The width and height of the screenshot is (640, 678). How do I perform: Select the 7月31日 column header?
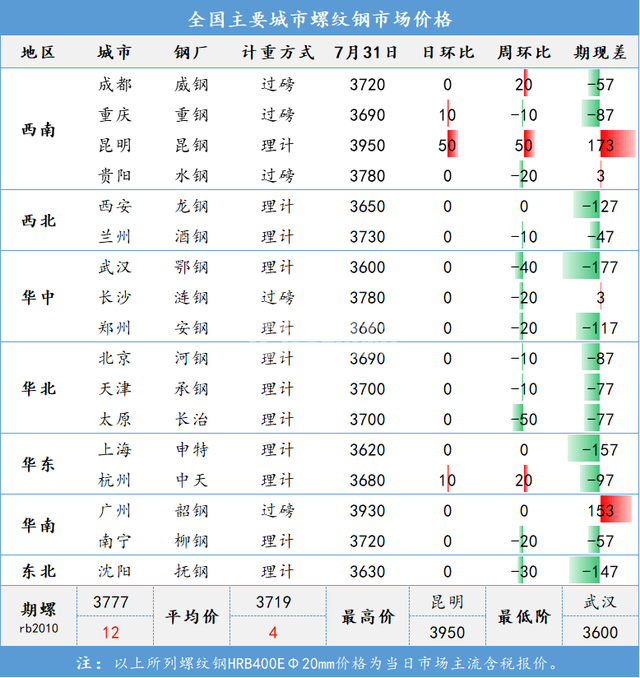click(366, 52)
